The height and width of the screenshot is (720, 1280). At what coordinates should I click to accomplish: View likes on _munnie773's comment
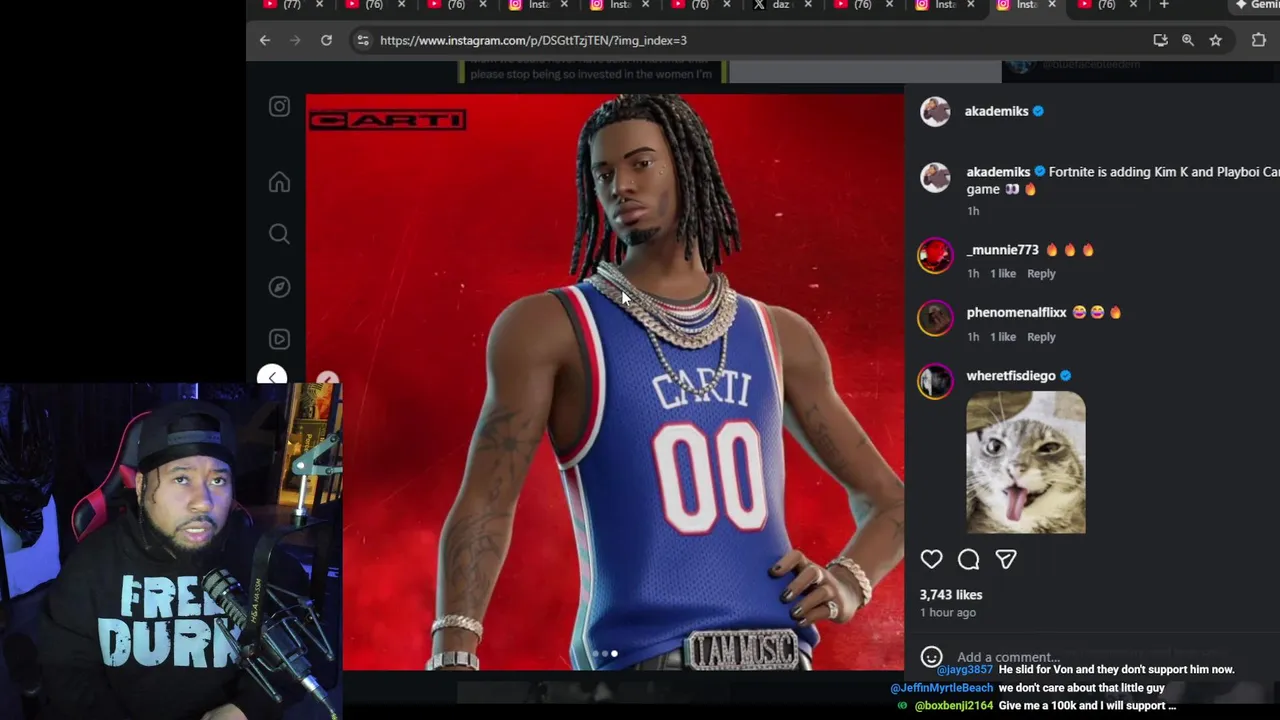[1003, 274]
